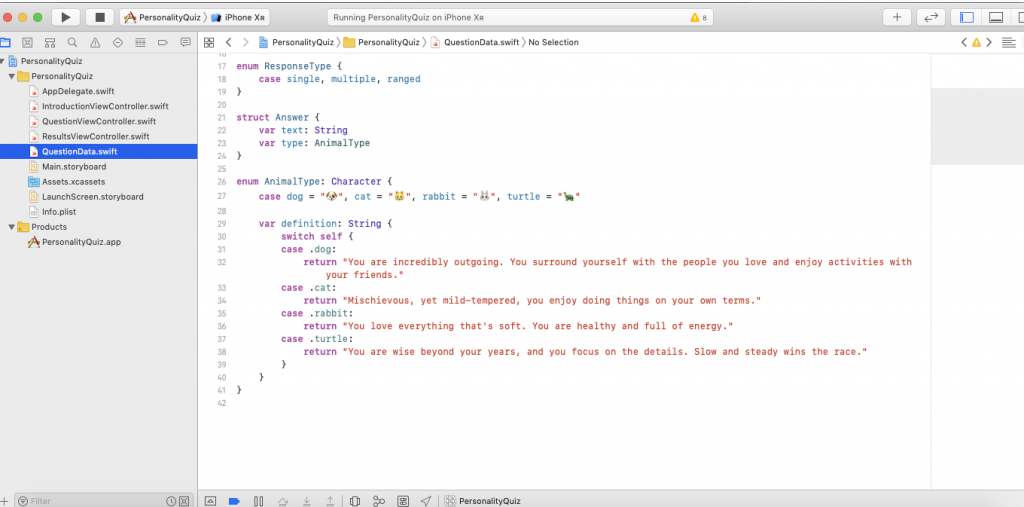Open Debug Memory Graph
This screenshot has width=1024, height=507.
pyautogui.click(x=379, y=501)
